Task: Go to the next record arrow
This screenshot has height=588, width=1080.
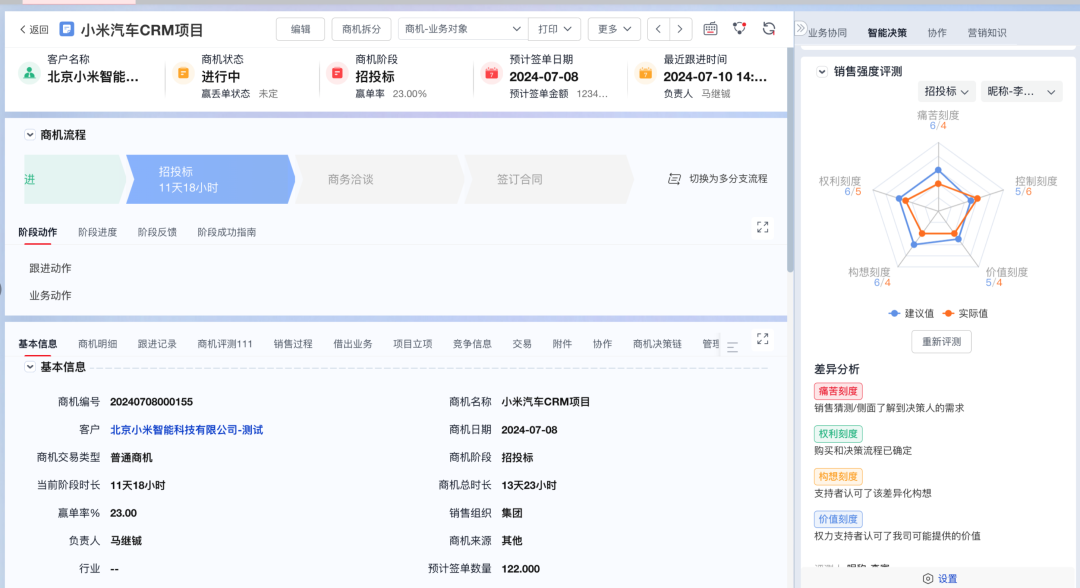Action: coord(680,29)
